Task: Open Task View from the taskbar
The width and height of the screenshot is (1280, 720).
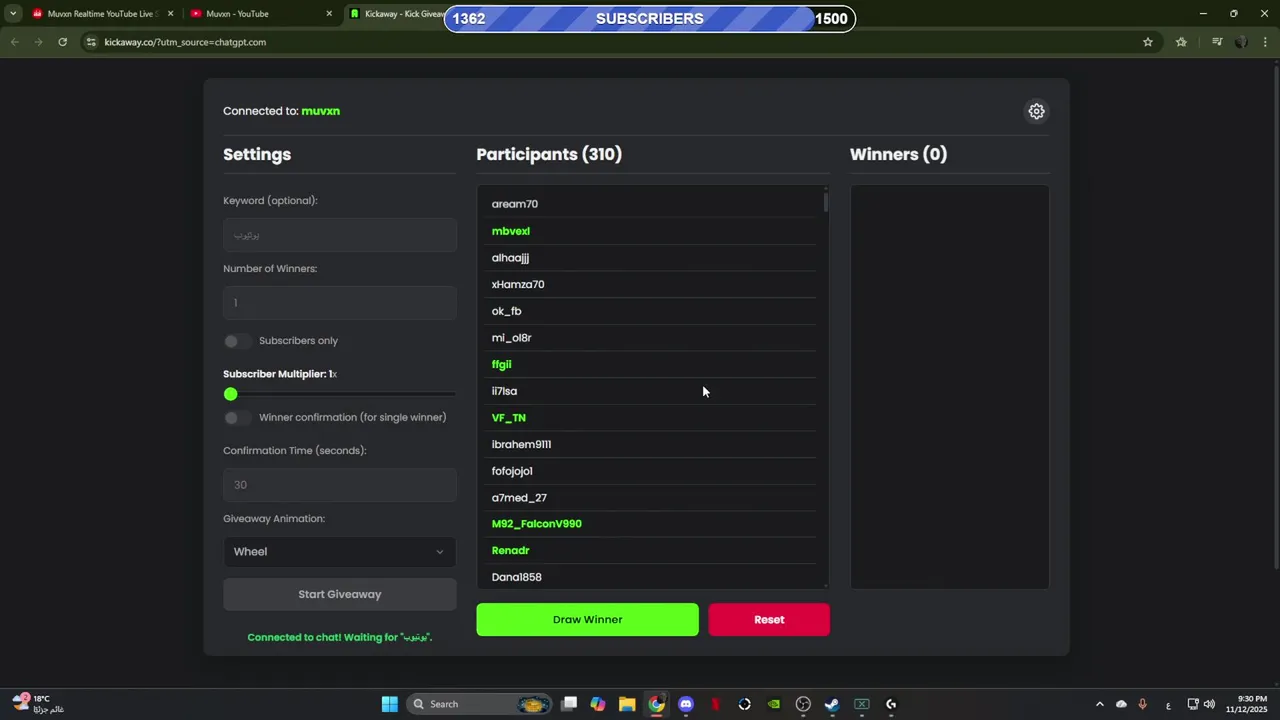Action: click(569, 704)
